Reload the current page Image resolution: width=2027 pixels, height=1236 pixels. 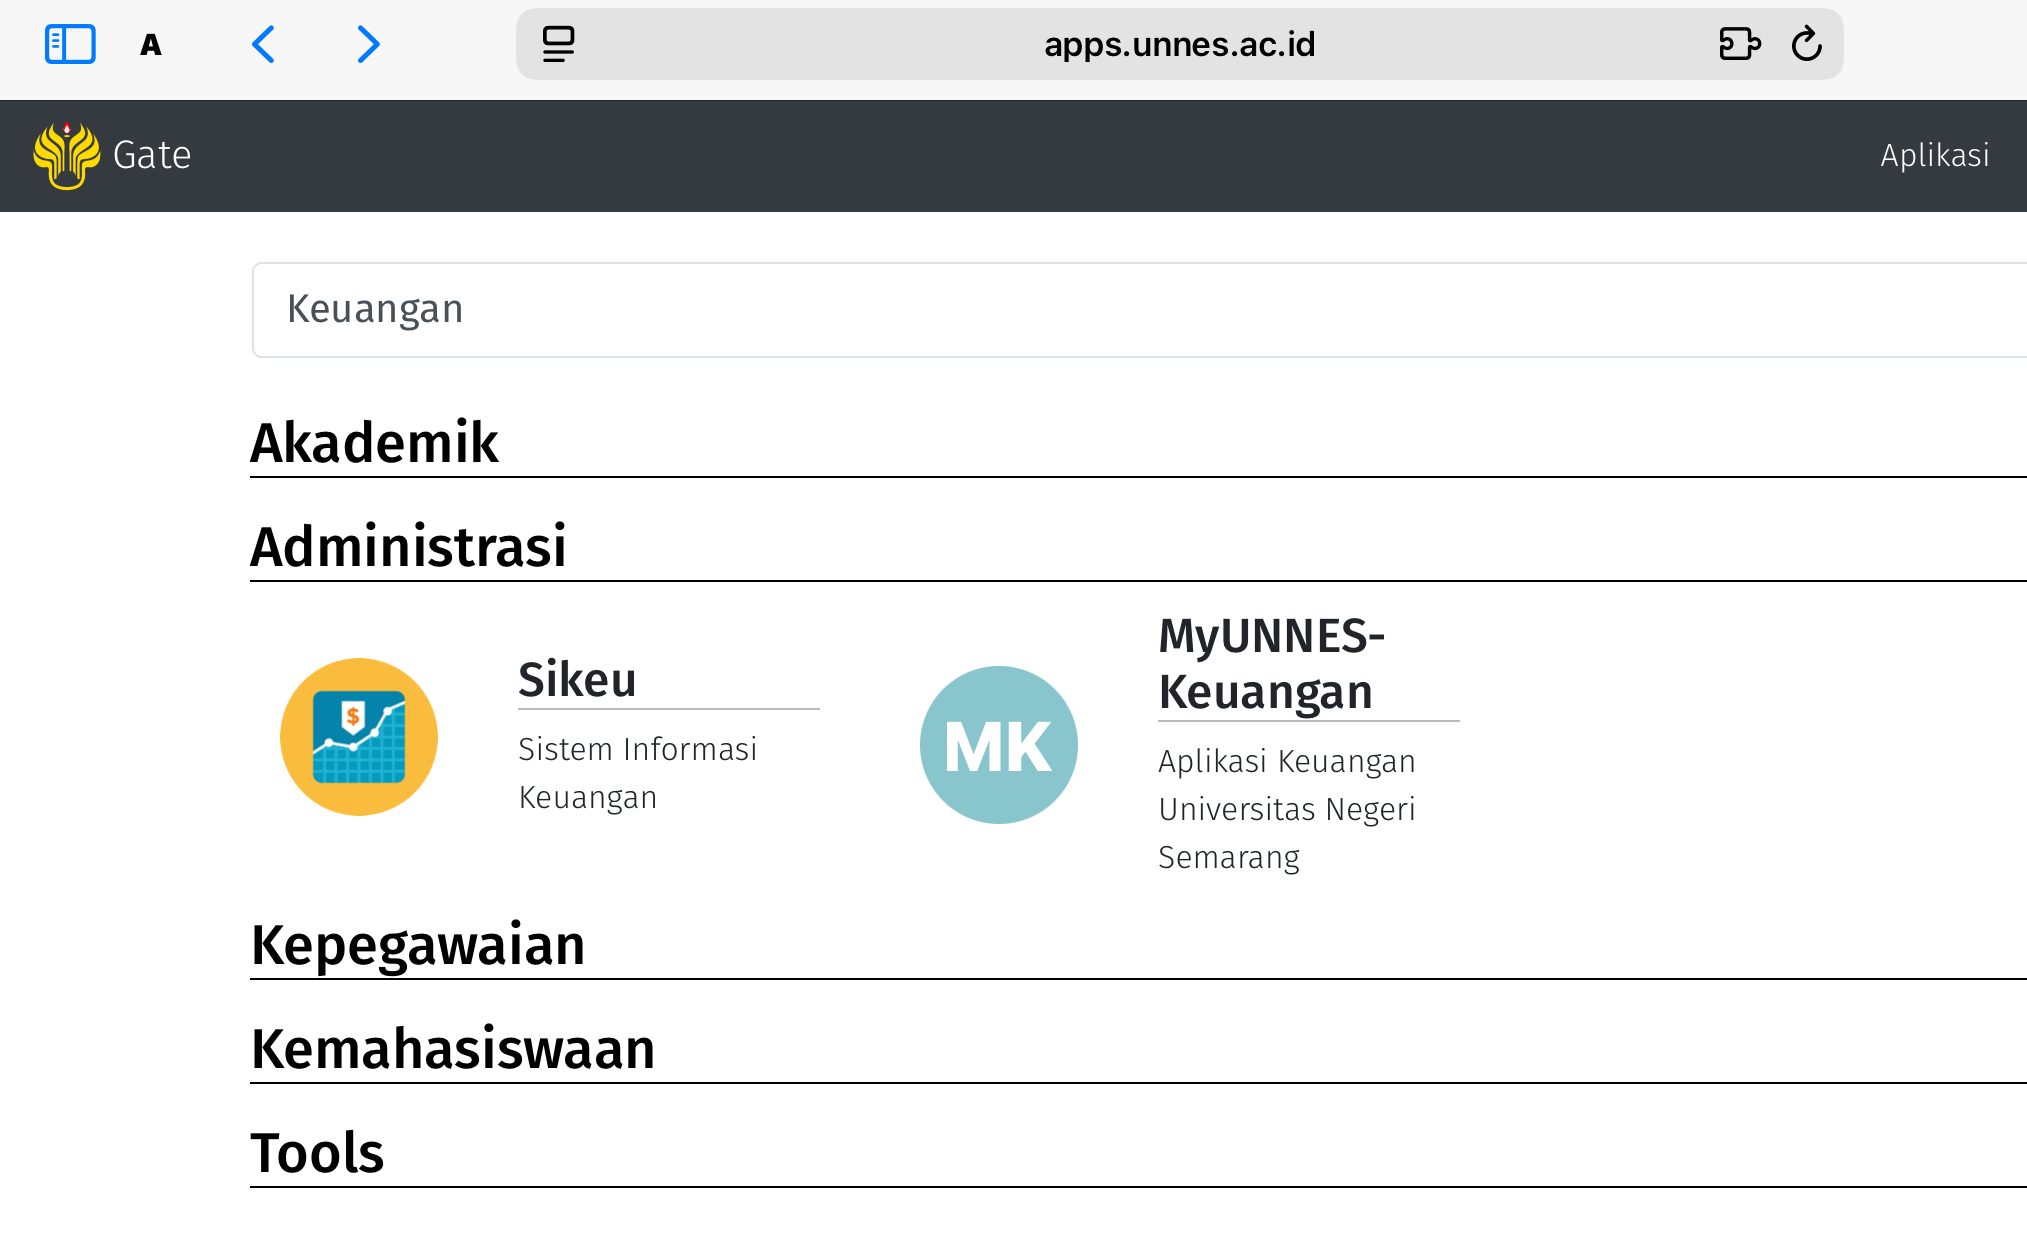click(x=1807, y=44)
